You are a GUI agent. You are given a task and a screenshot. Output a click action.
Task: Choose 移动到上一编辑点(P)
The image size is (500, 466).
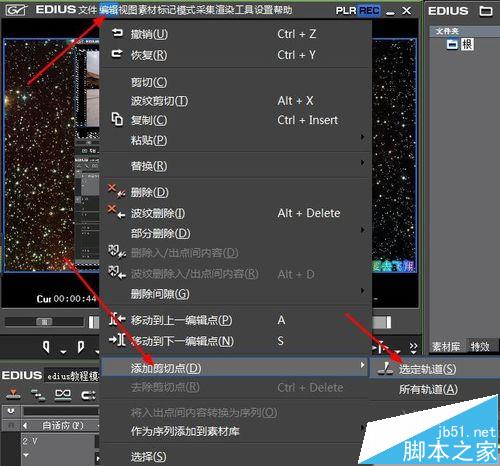[235, 320]
